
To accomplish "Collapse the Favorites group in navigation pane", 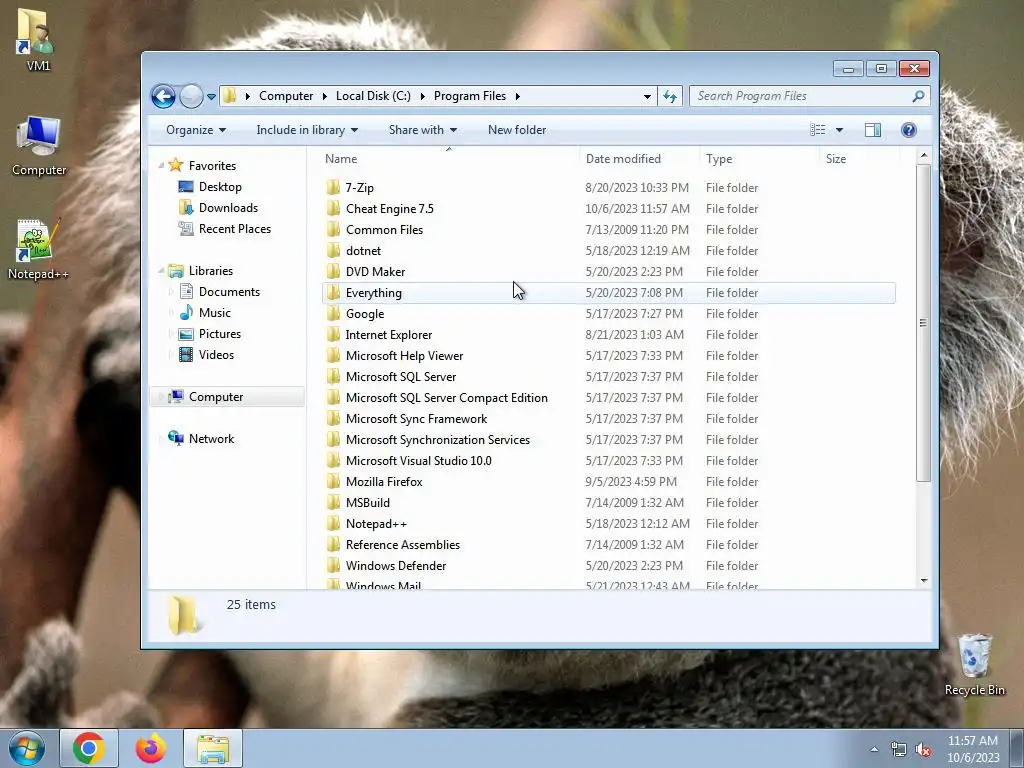I will (x=161, y=166).
